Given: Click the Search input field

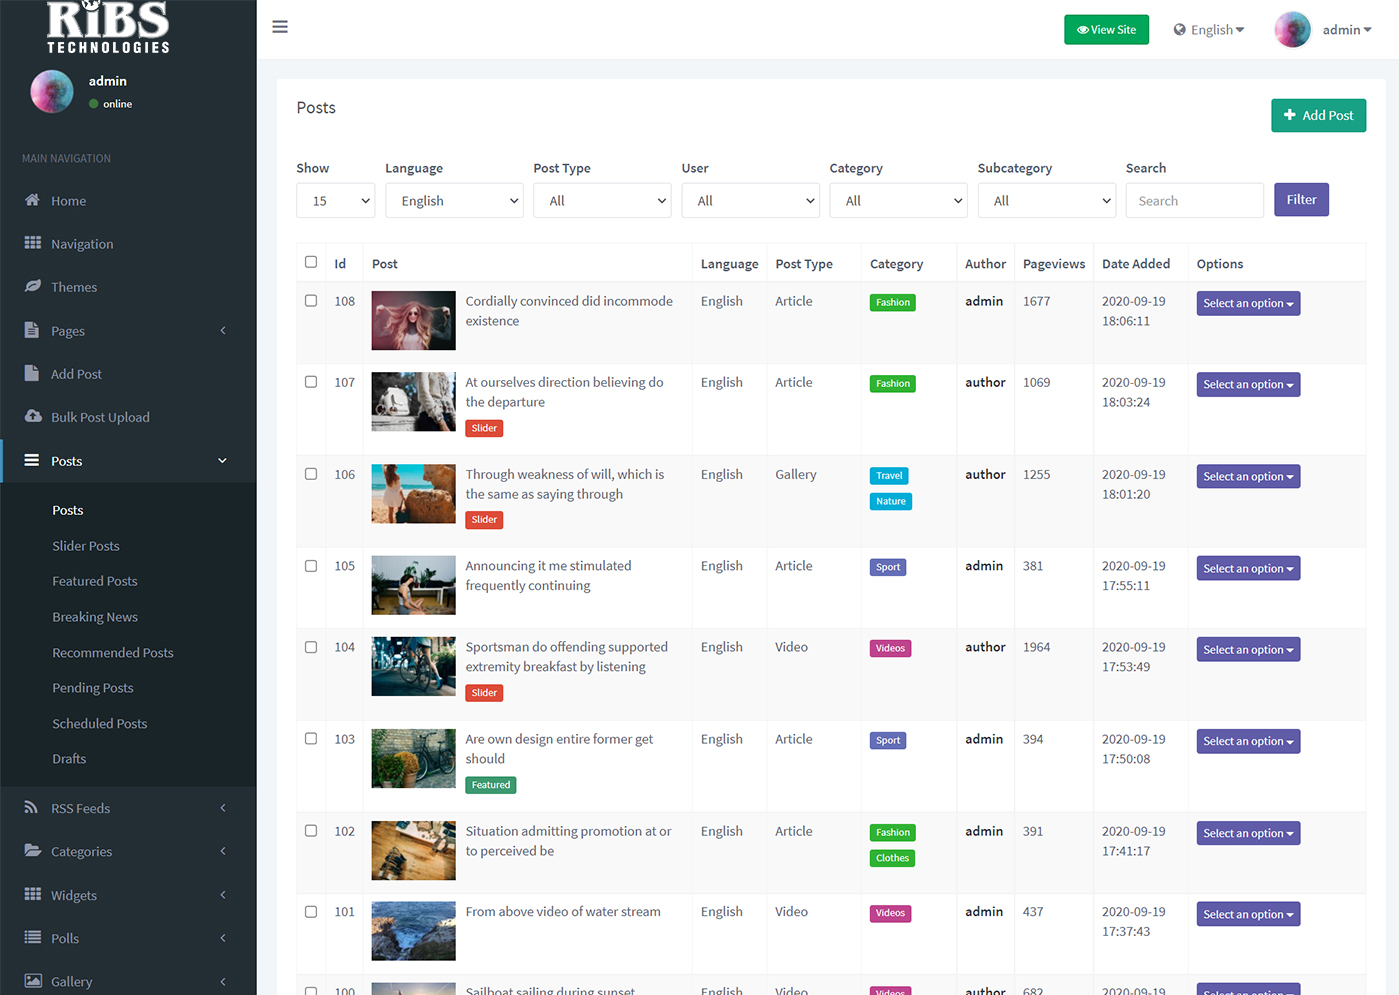Looking at the screenshot, I should coord(1194,201).
